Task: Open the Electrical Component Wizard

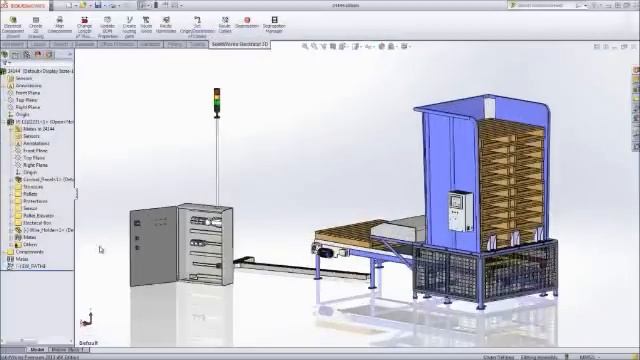Action: (13, 27)
